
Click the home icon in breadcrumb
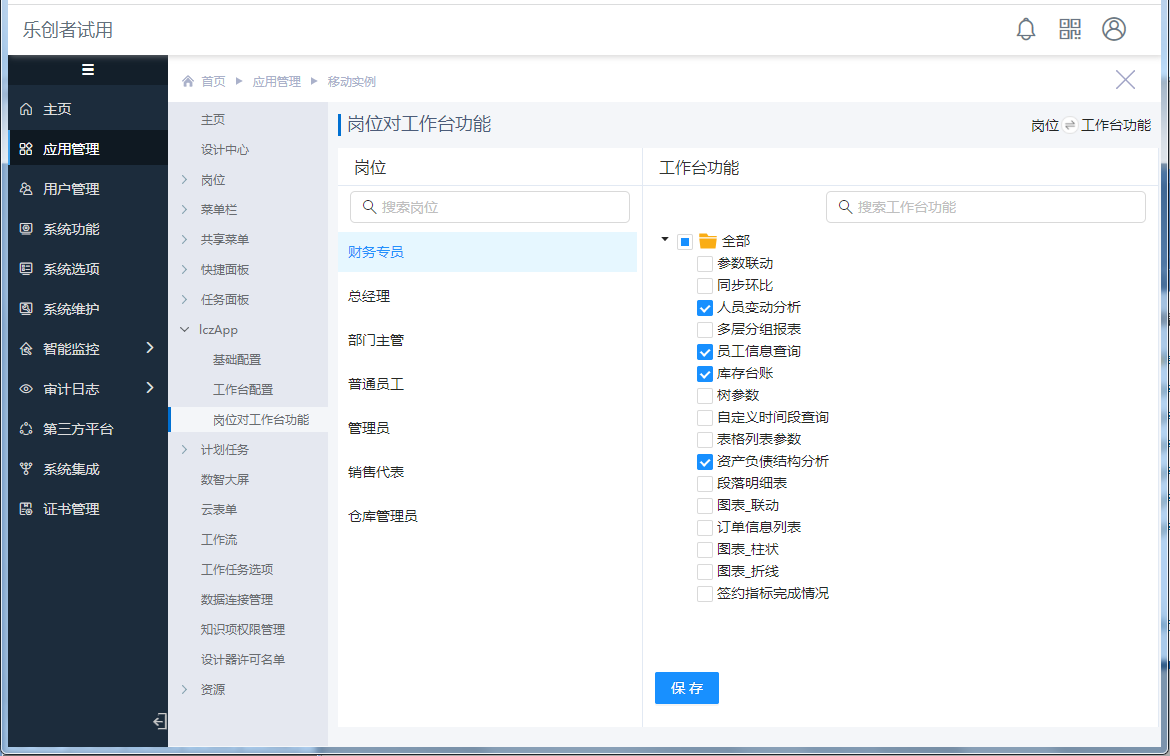[x=188, y=81]
